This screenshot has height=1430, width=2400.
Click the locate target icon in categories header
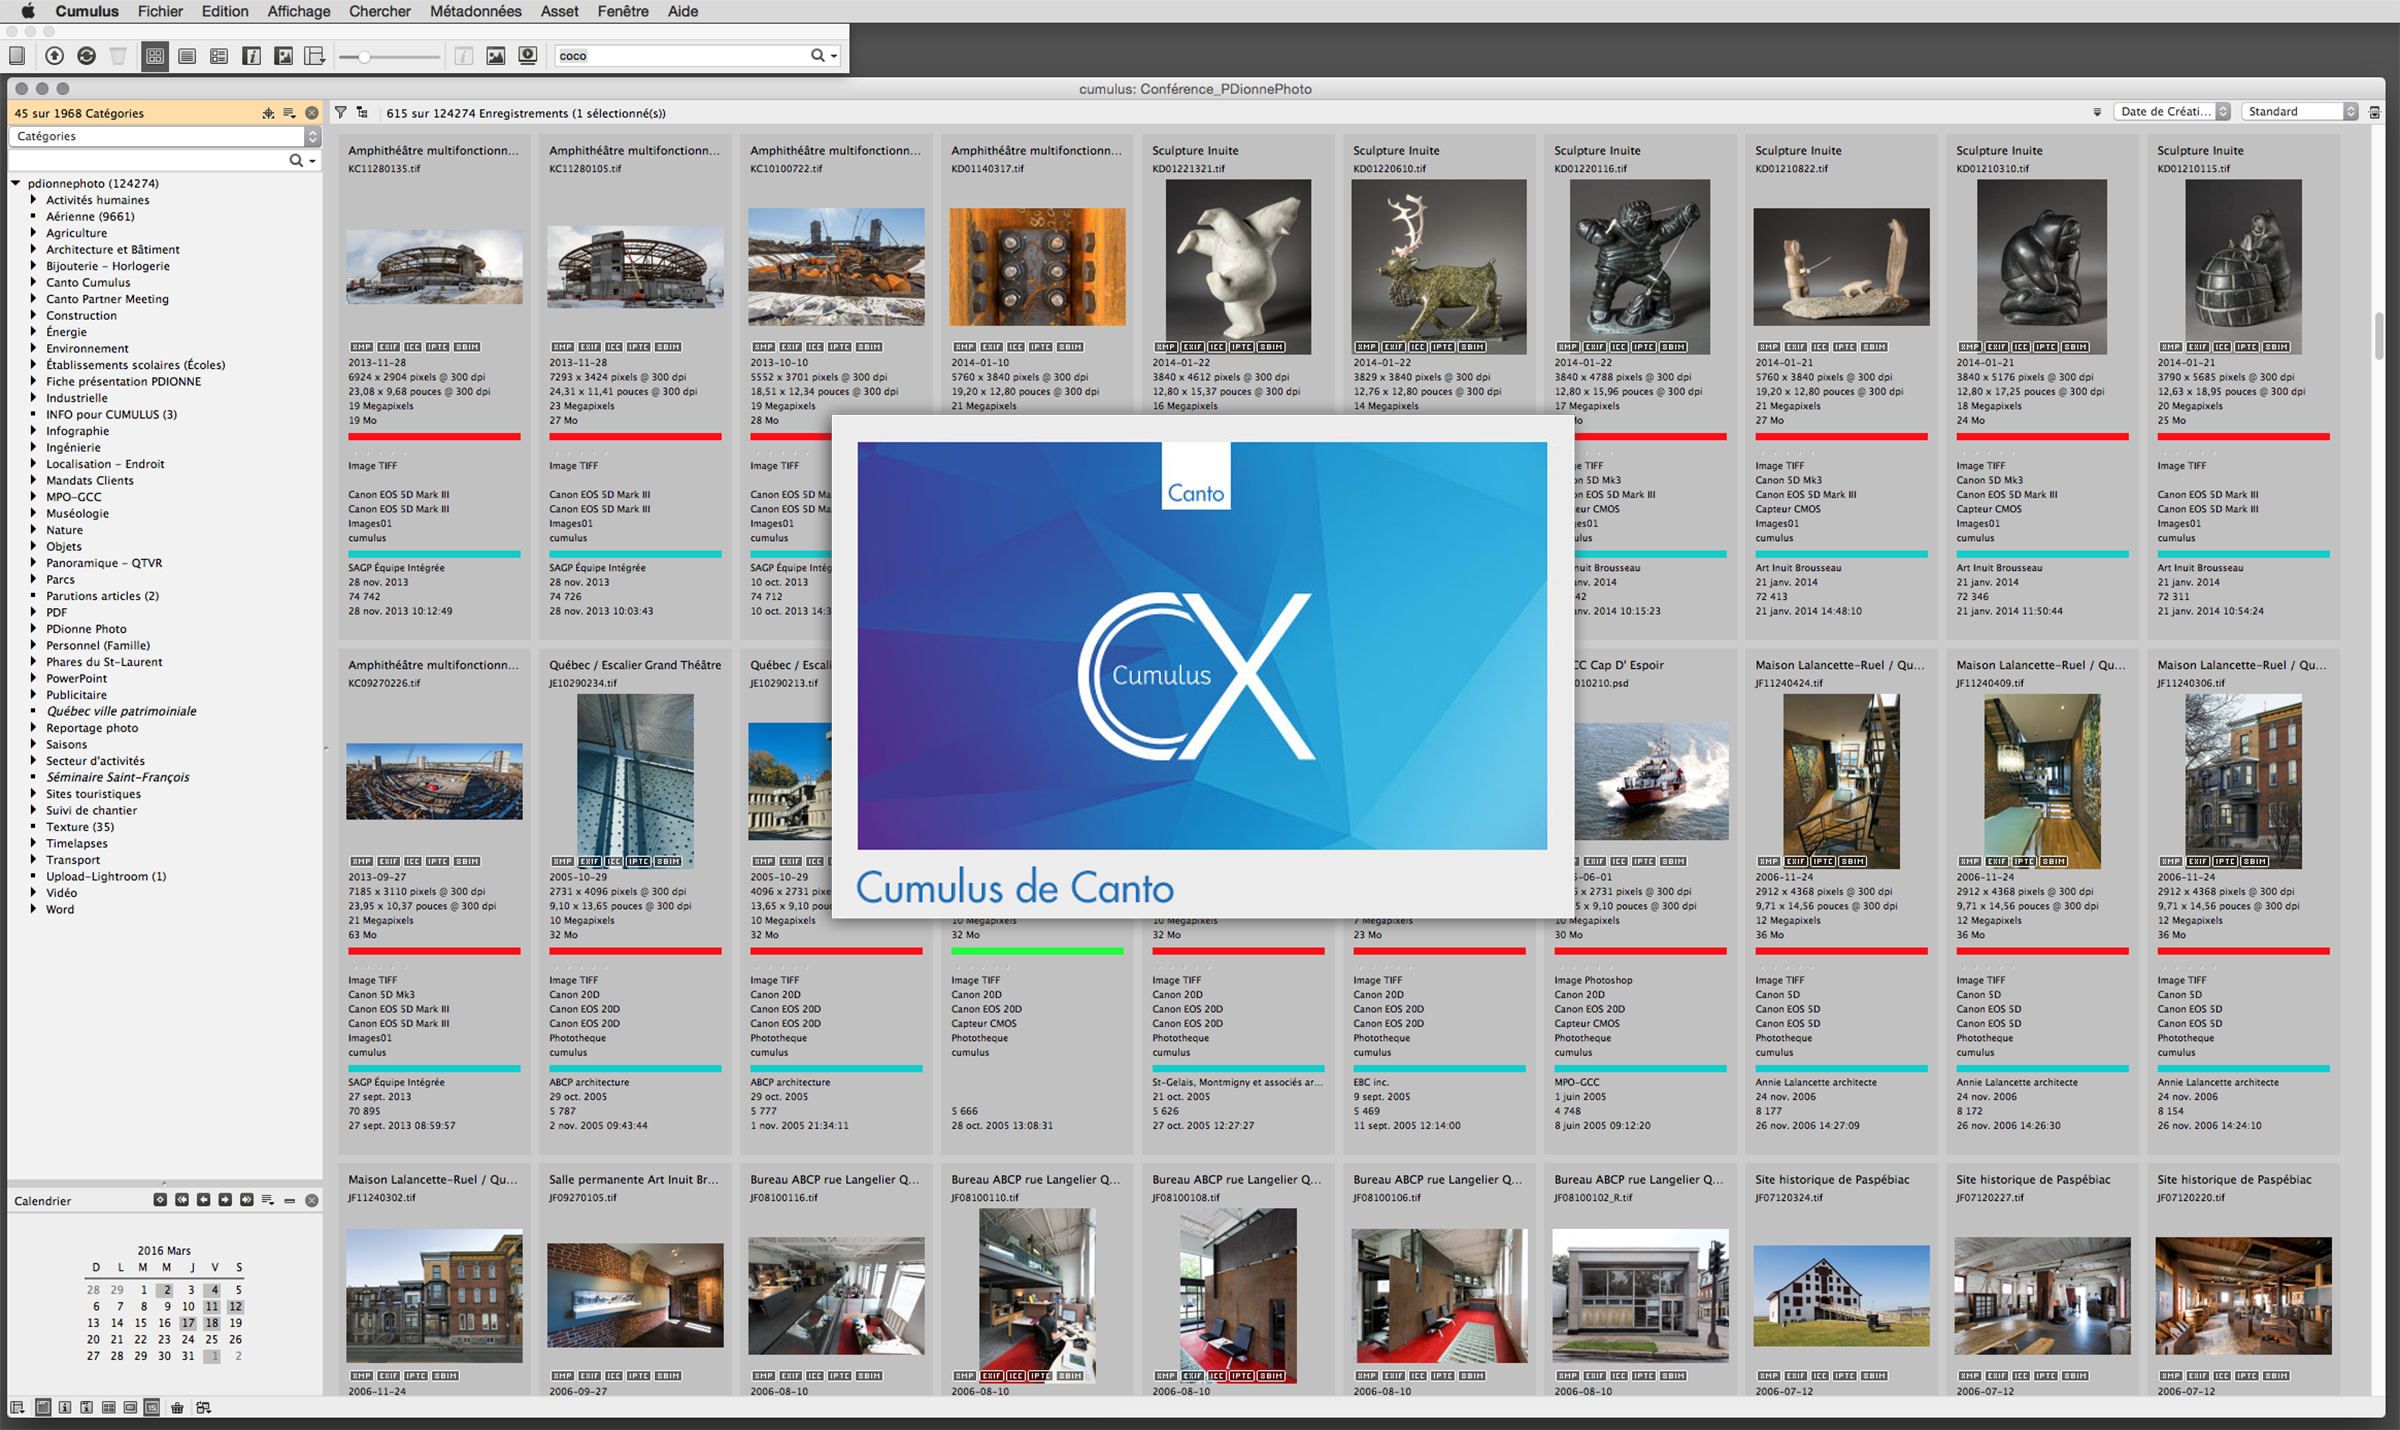point(268,113)
